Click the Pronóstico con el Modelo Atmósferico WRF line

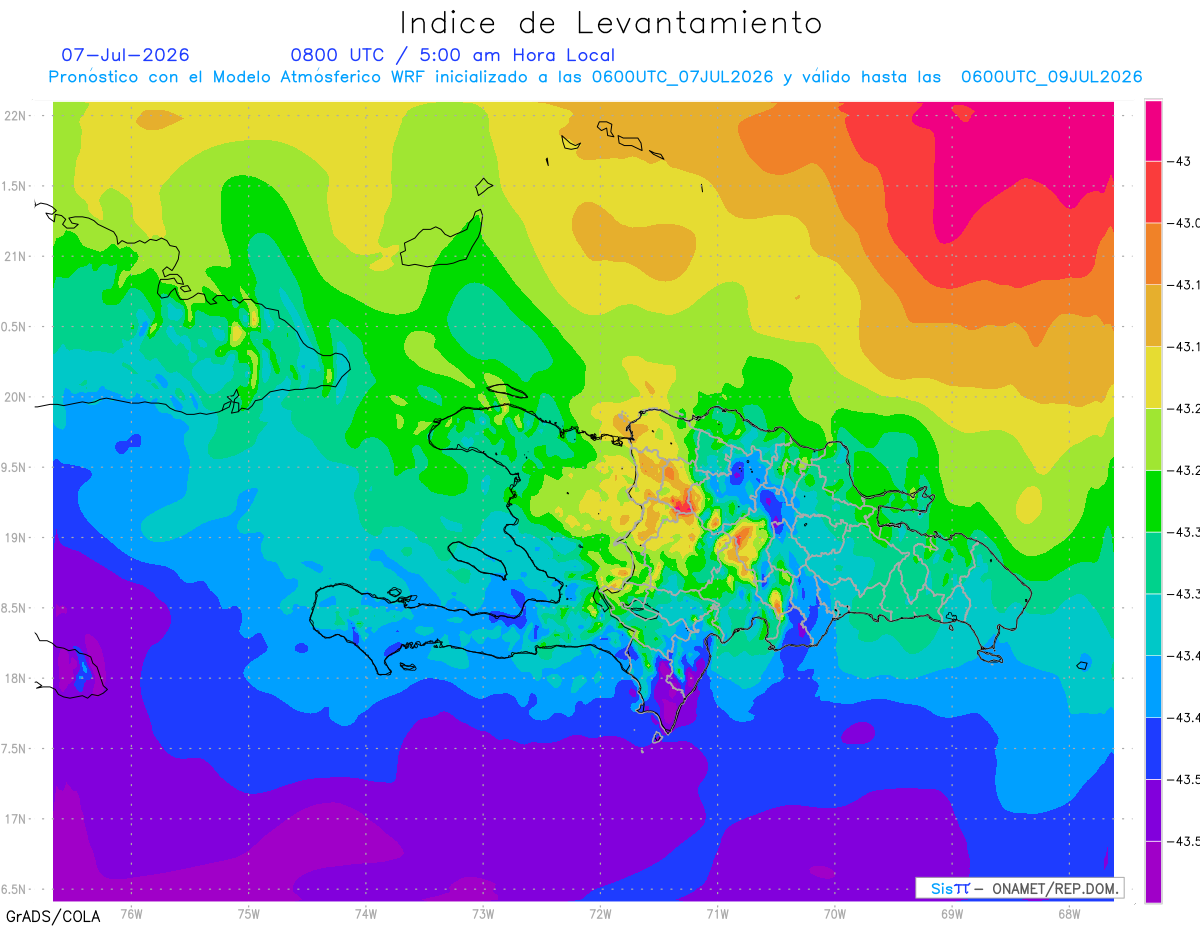(x=595, y=77)
